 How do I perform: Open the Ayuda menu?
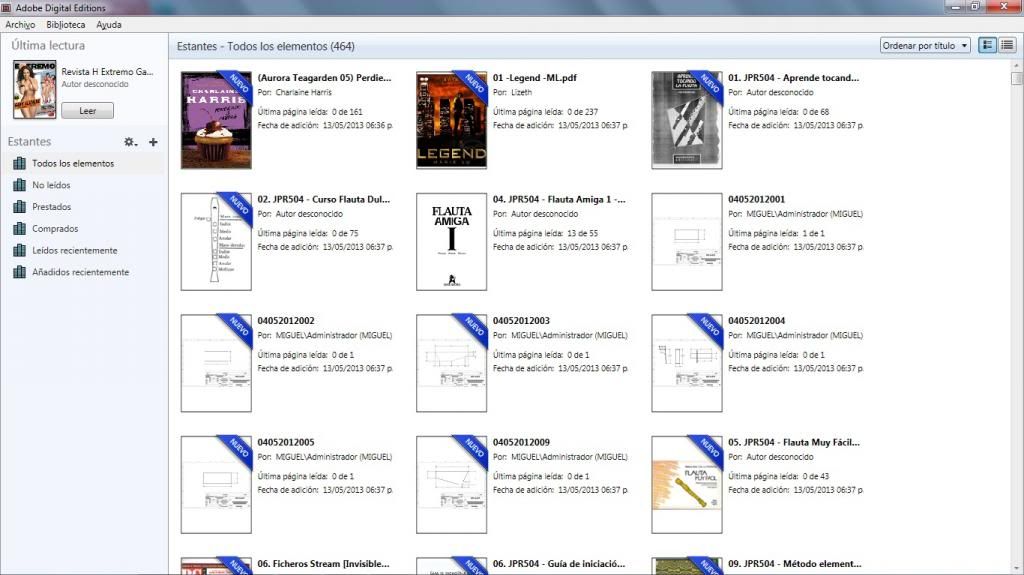click(108, 24)
